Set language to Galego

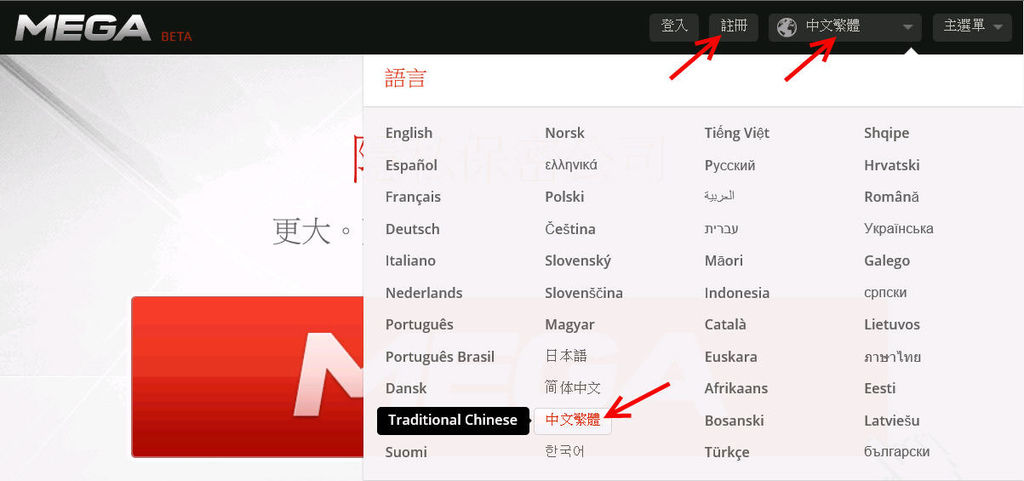[887, 261]
